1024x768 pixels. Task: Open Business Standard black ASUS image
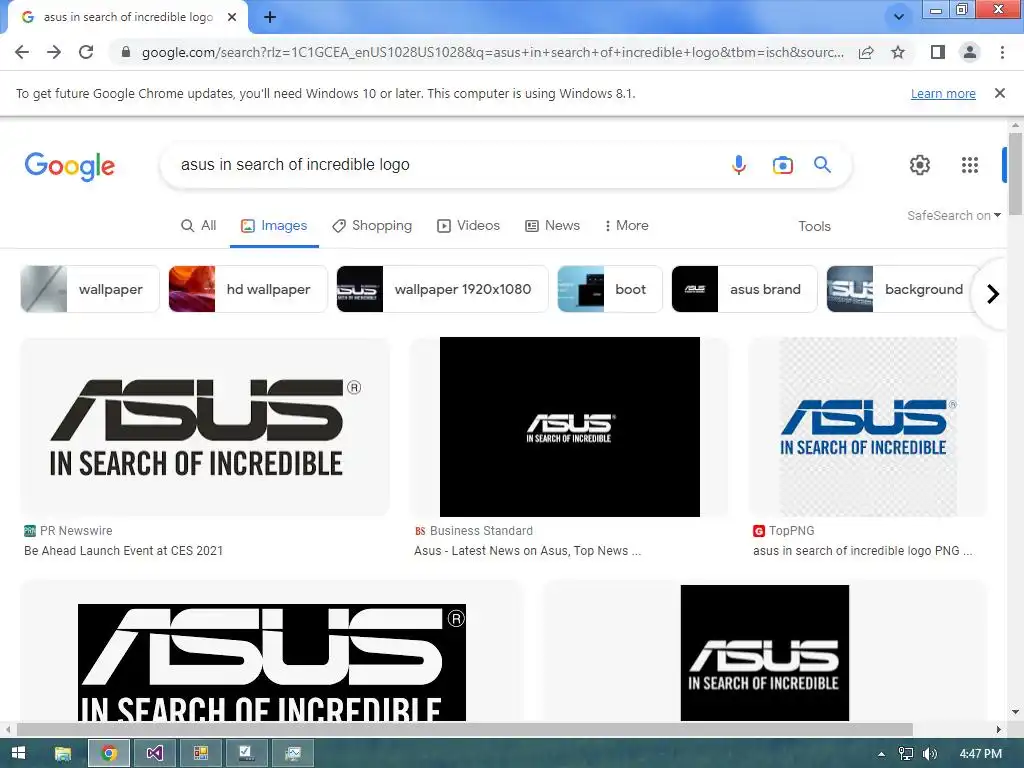pyautogui.click(x=569, y=426)
